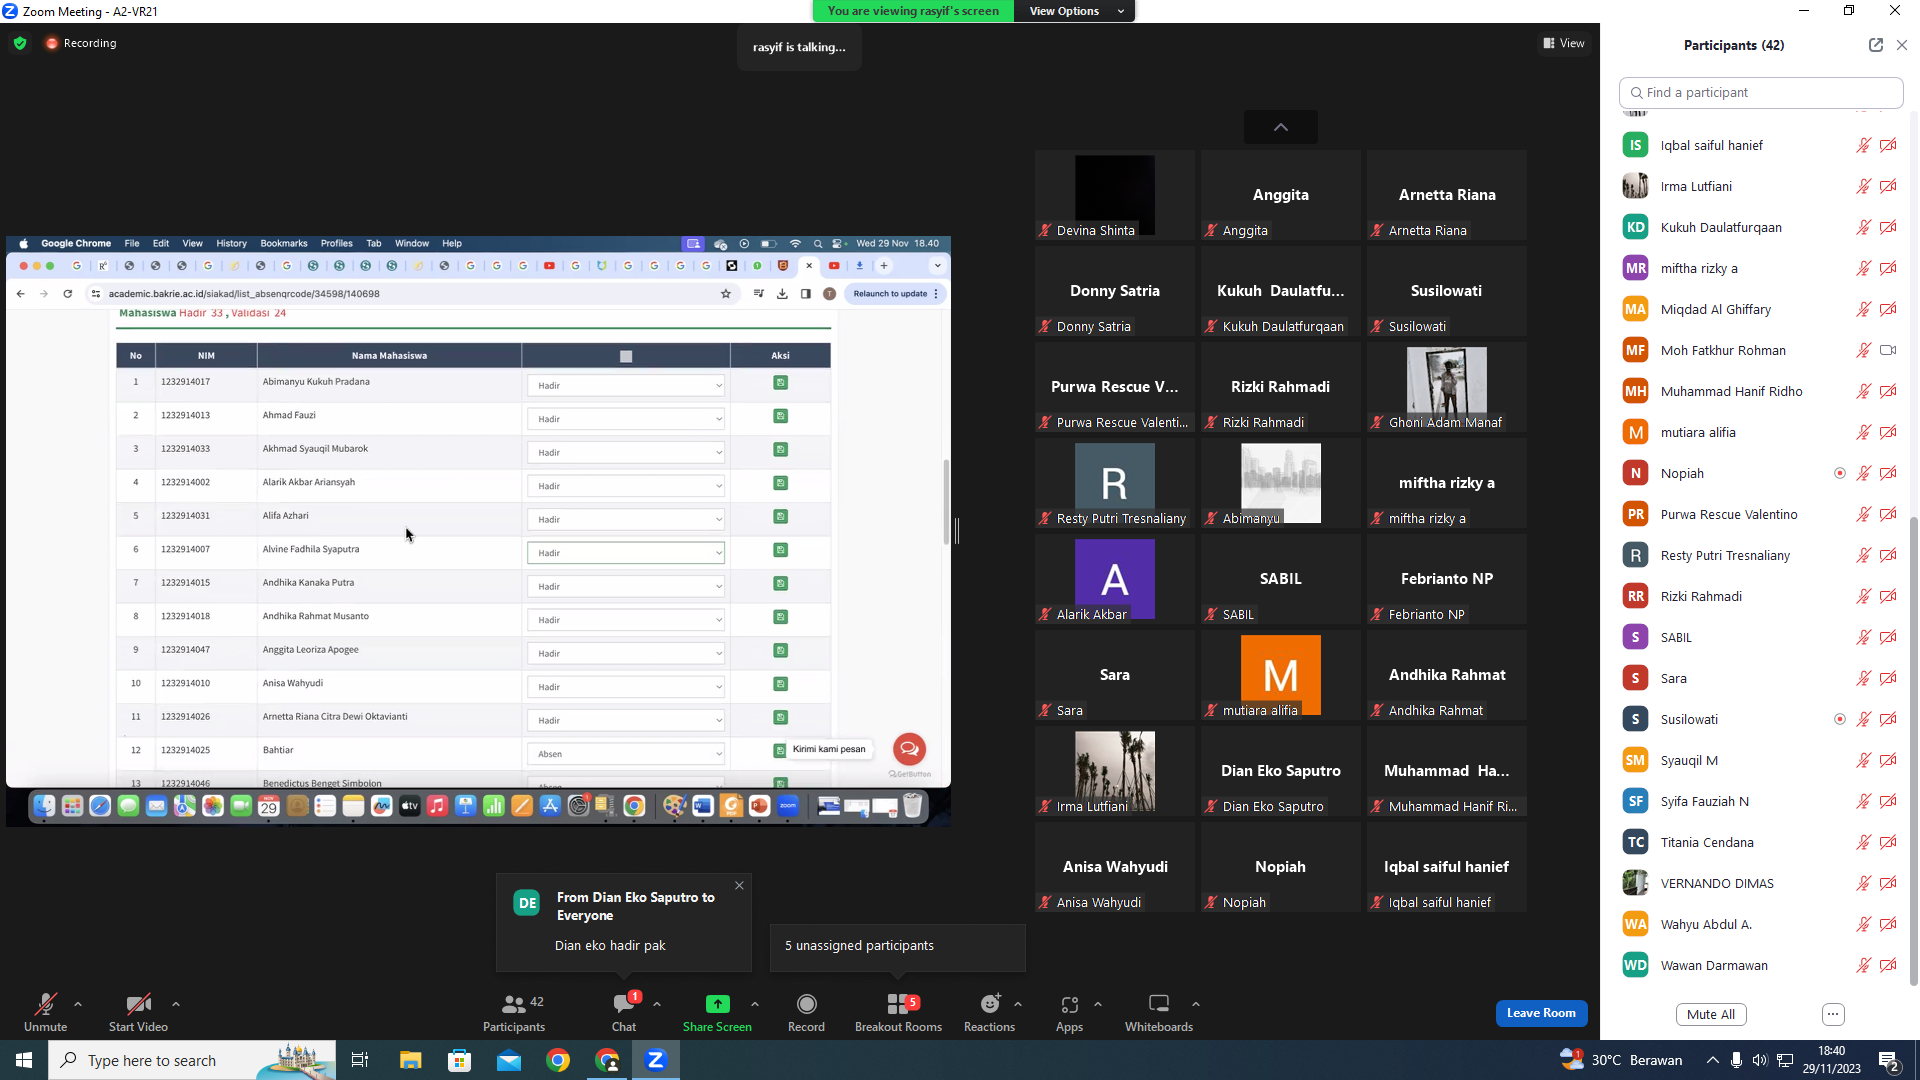Open the Windows notification center
Viewport: 1920px width, 1080px height.
1890,1060
